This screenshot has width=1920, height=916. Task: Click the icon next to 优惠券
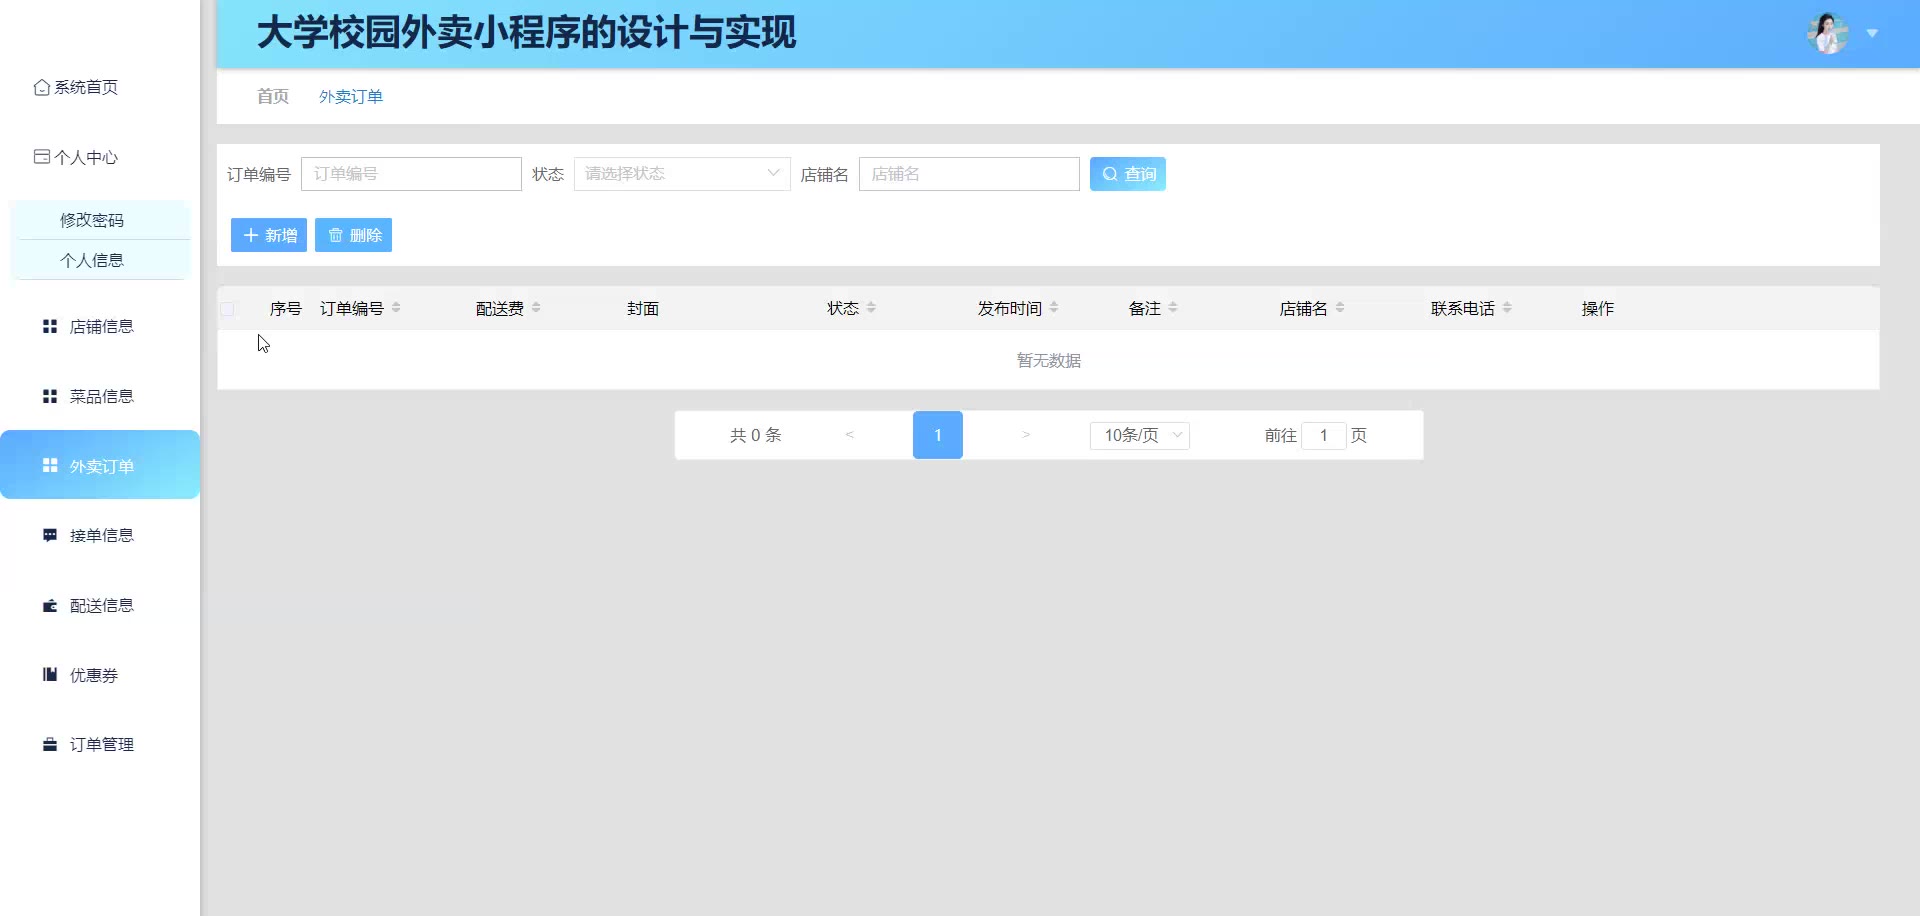[x=50, y=675]
